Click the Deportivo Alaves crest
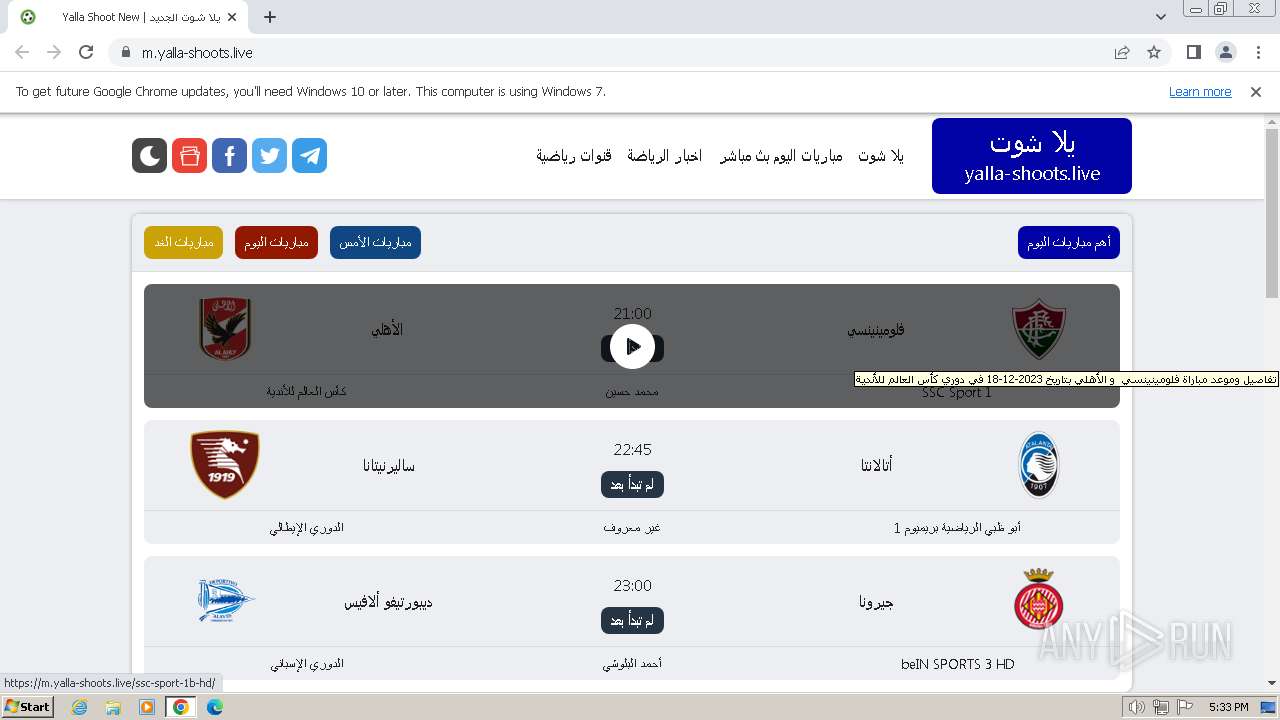This screenshot has height=720, width=1280. [x=225, y=600]
